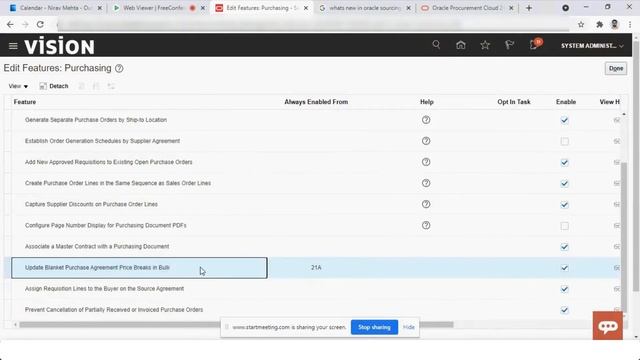Viewport: 640px width, 360px height.
Task: Click the Vision logo
Action: point(59,45)
